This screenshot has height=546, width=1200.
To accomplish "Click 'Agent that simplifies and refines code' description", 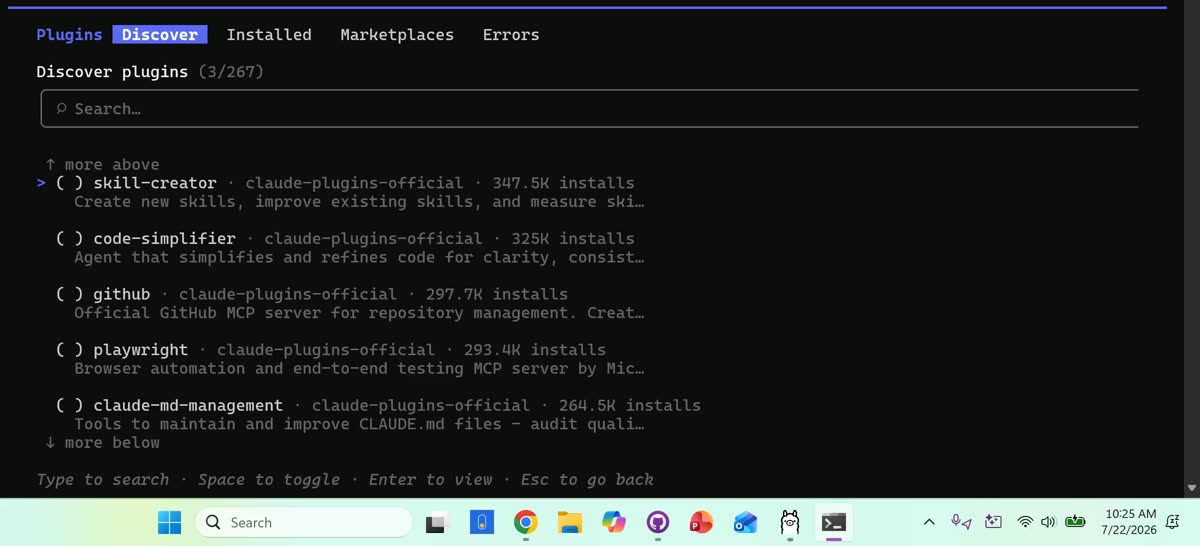I will tap(359, 257).
